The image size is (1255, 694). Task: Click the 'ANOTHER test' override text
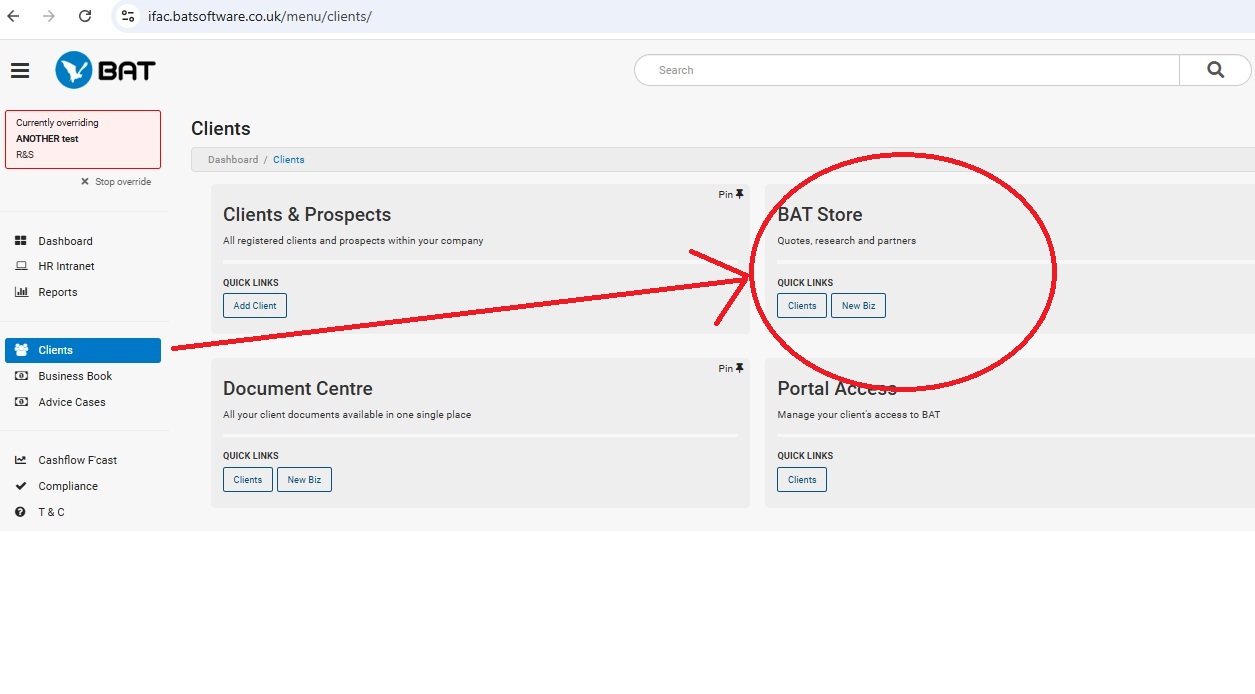pyautogui.click(x=47, y=139)
